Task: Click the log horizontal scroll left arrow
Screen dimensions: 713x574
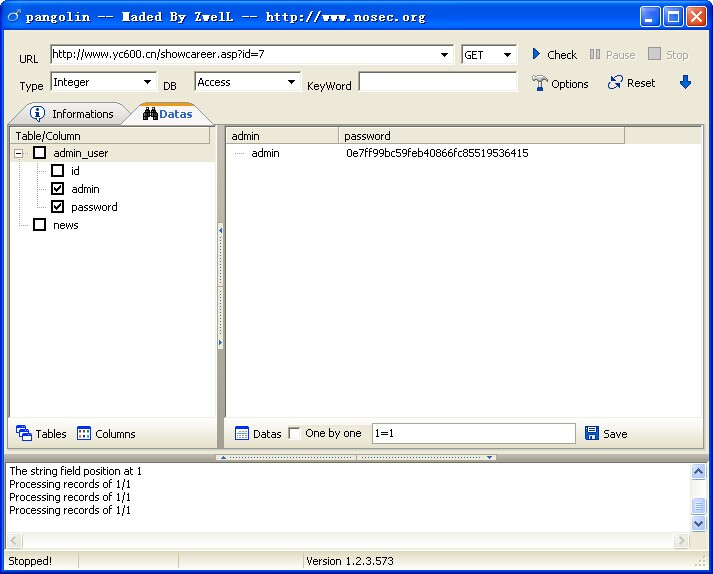Action: [14, 540]
